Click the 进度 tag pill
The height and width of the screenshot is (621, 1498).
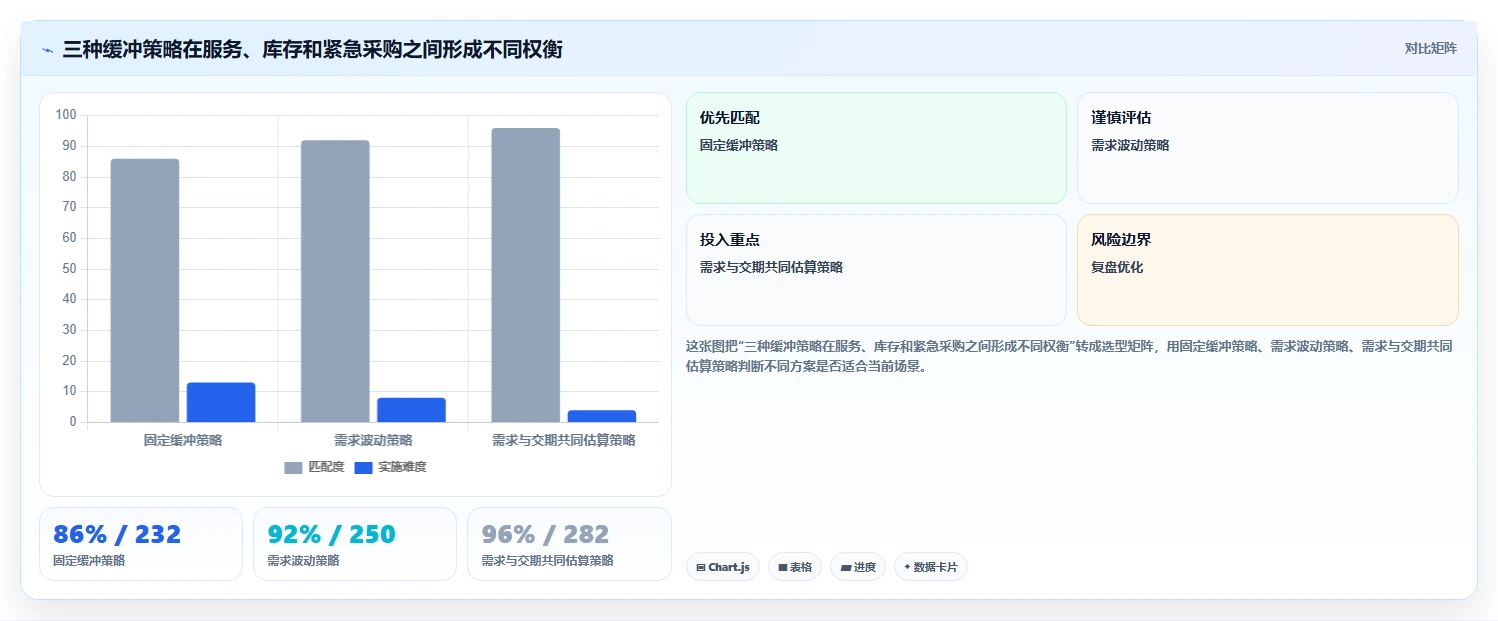point(858,567)
